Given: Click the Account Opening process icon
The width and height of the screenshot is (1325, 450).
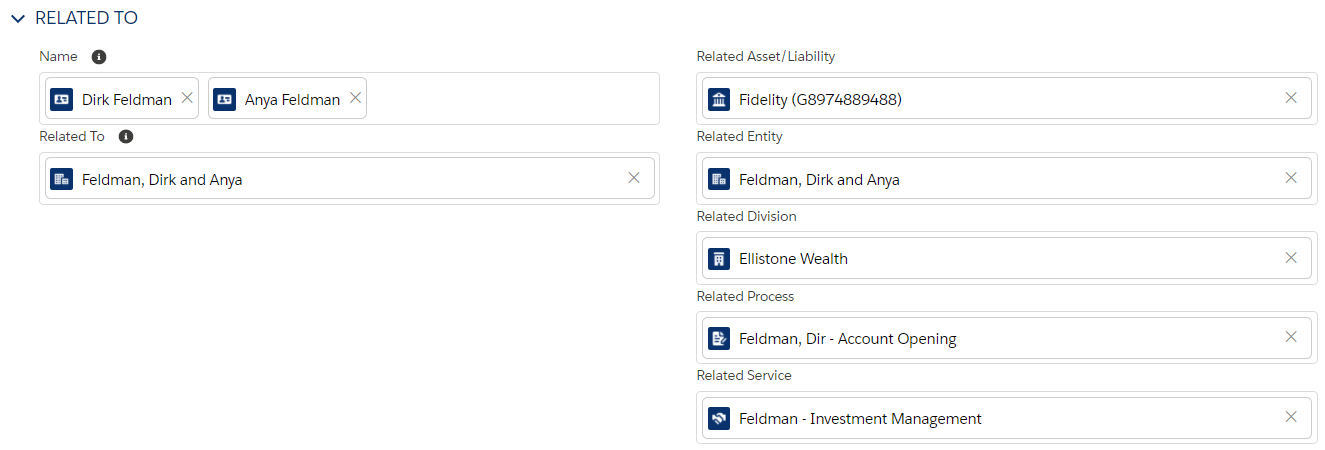Looking at the screenshot, I should [719, 338].
